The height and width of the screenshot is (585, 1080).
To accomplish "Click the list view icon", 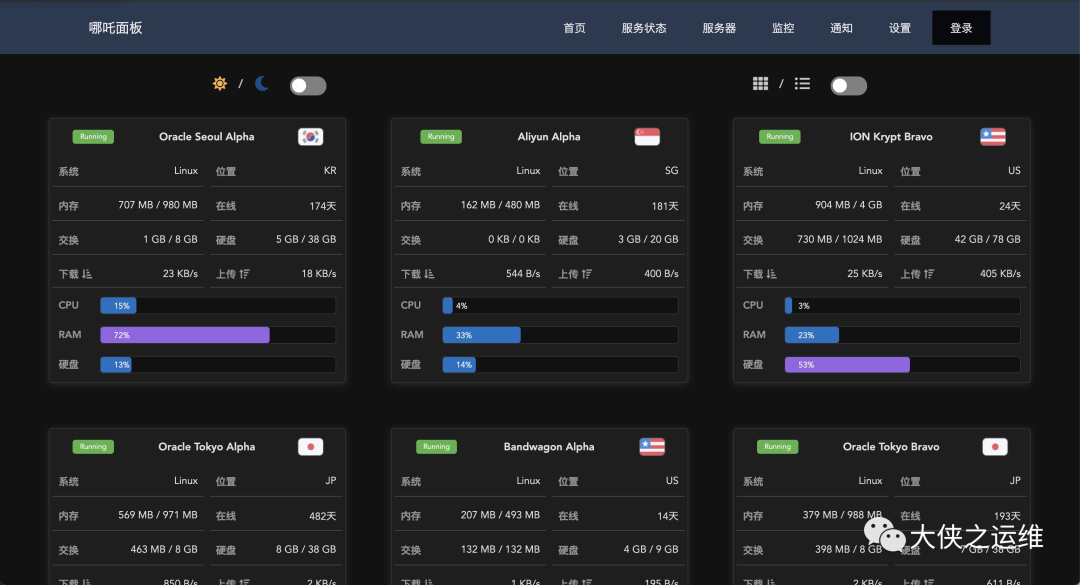I will pyautogui.click(x=802, y=84).
